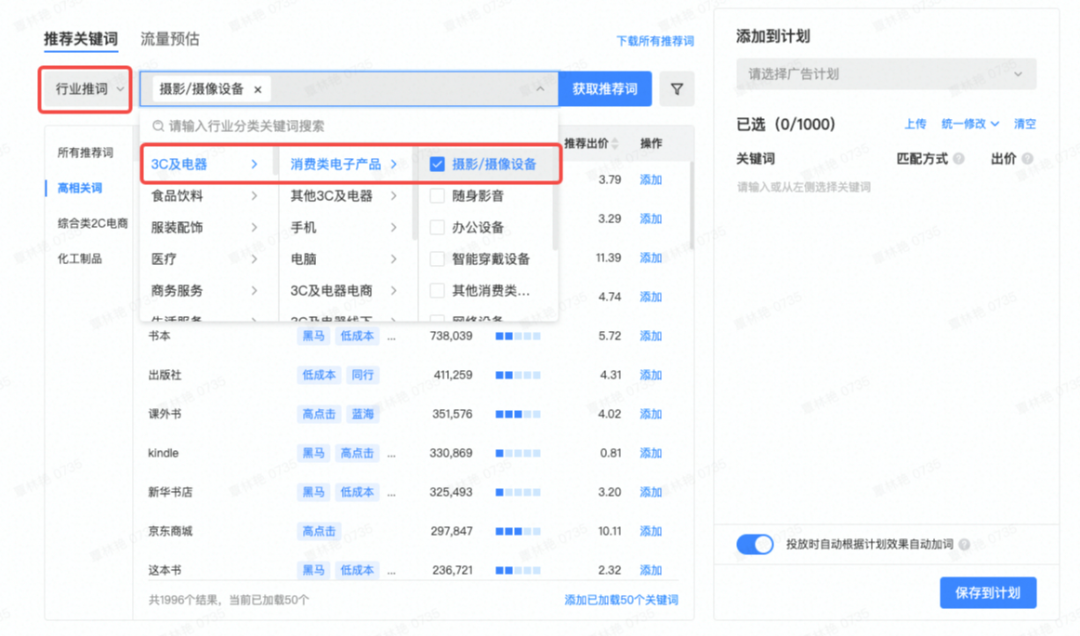This screenshot has width=1080, height=636.
Task: Tick the 办公设备 checkbox
Action: coord(437,227)
